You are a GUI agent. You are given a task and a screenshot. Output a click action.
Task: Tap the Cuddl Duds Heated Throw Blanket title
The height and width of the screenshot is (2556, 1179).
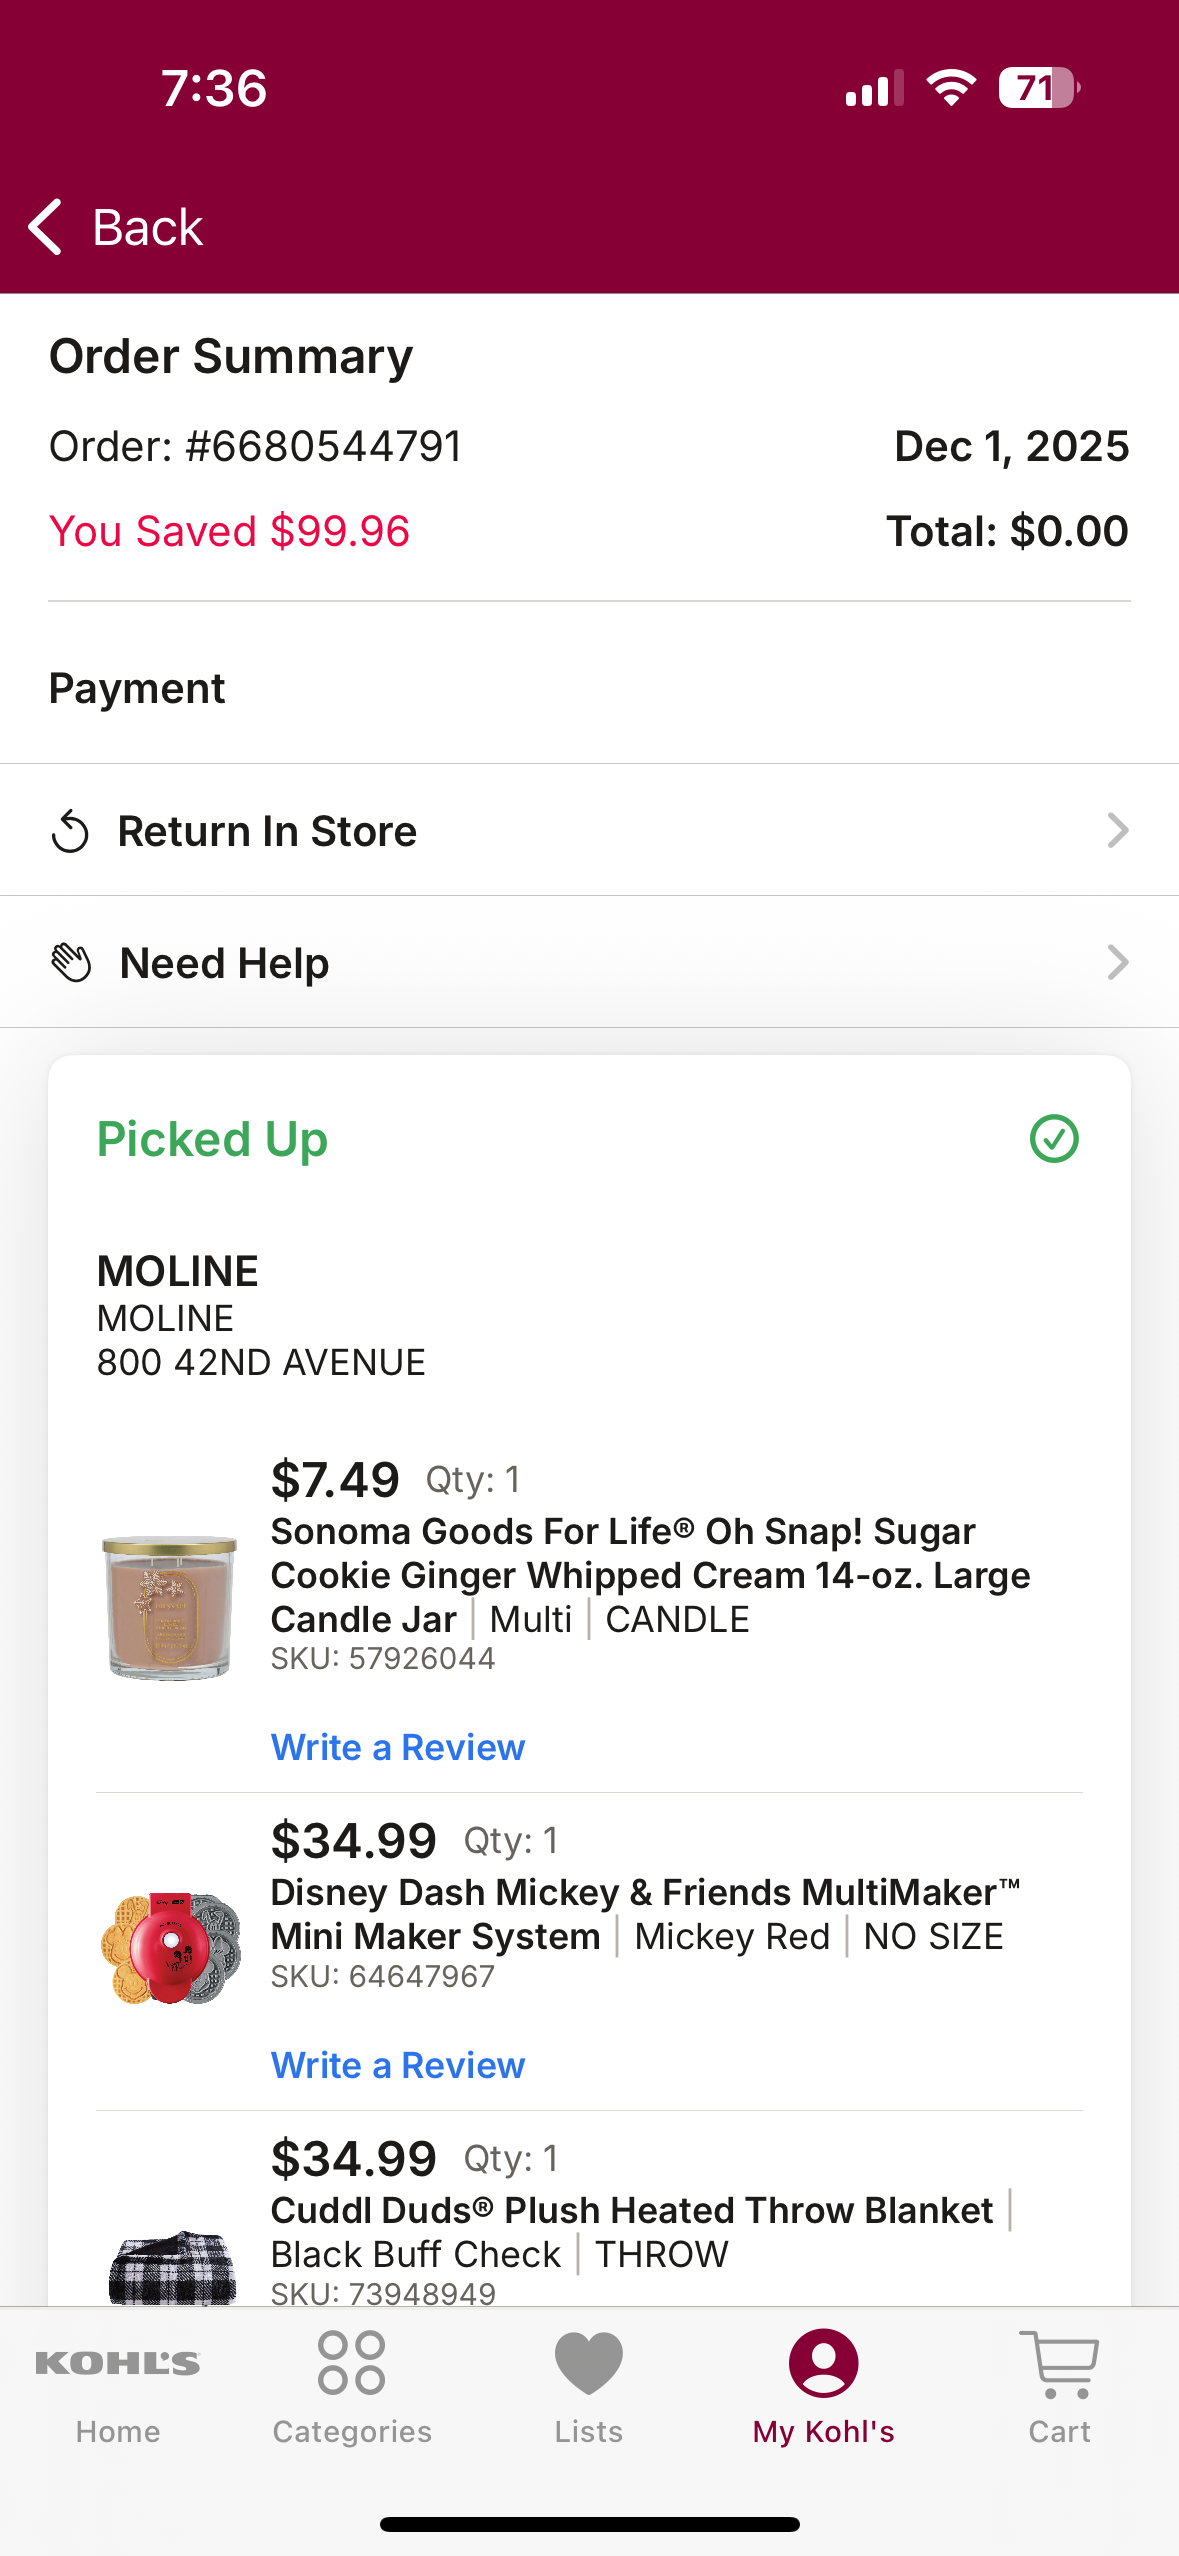[x=632, y=2210]
